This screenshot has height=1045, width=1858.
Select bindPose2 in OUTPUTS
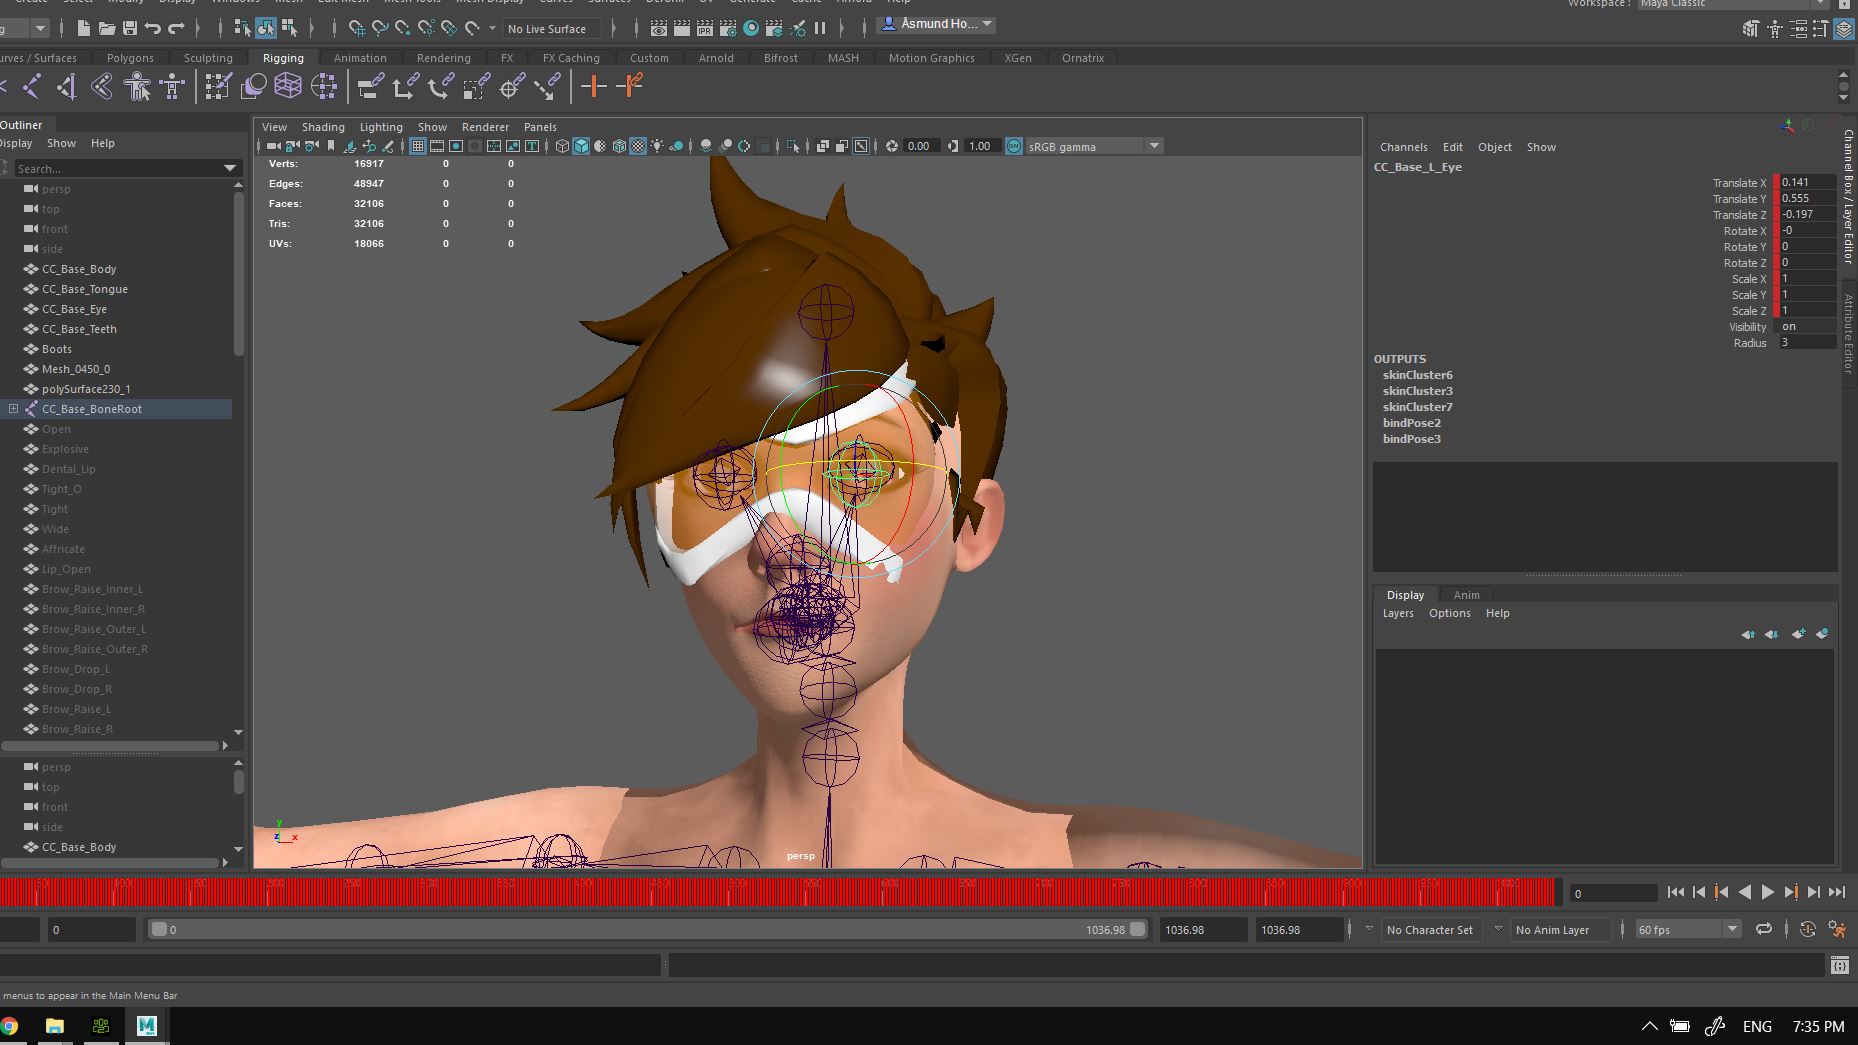[x=1411, y=423]
